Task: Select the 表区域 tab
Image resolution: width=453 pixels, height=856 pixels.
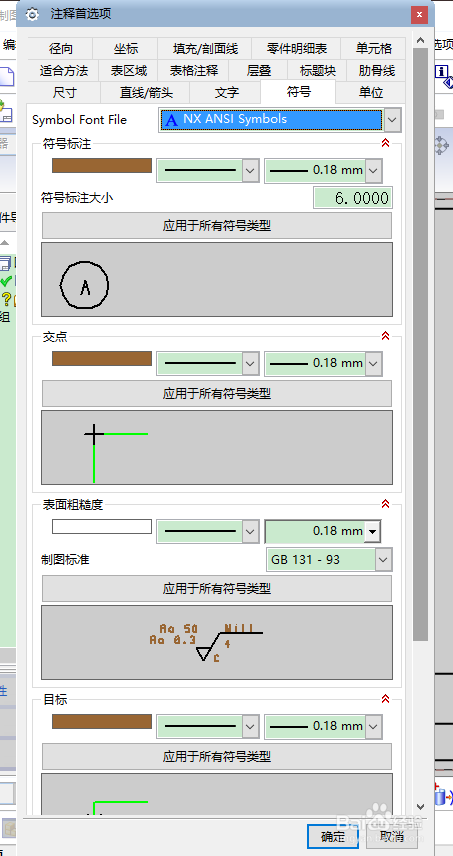Action: pos(129,70)
